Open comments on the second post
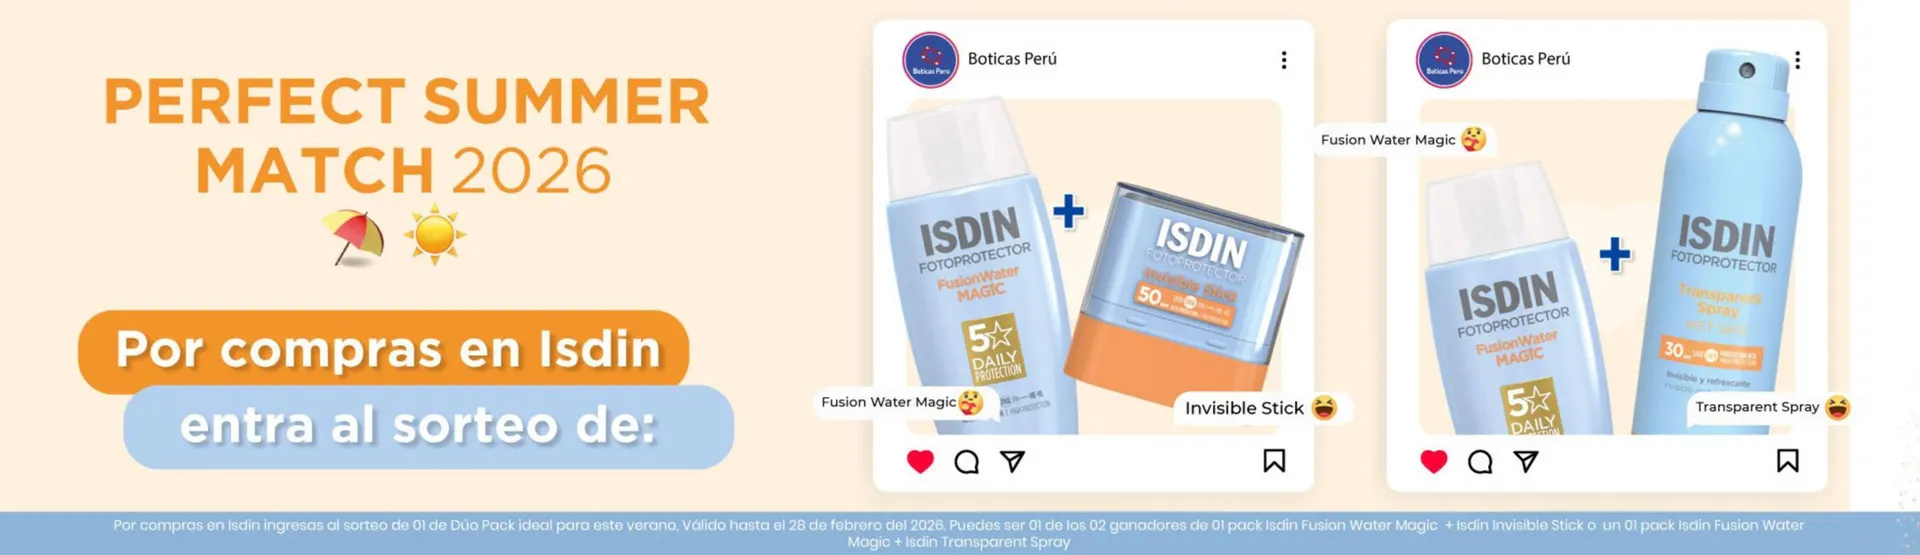 [x=1480, y=461]
